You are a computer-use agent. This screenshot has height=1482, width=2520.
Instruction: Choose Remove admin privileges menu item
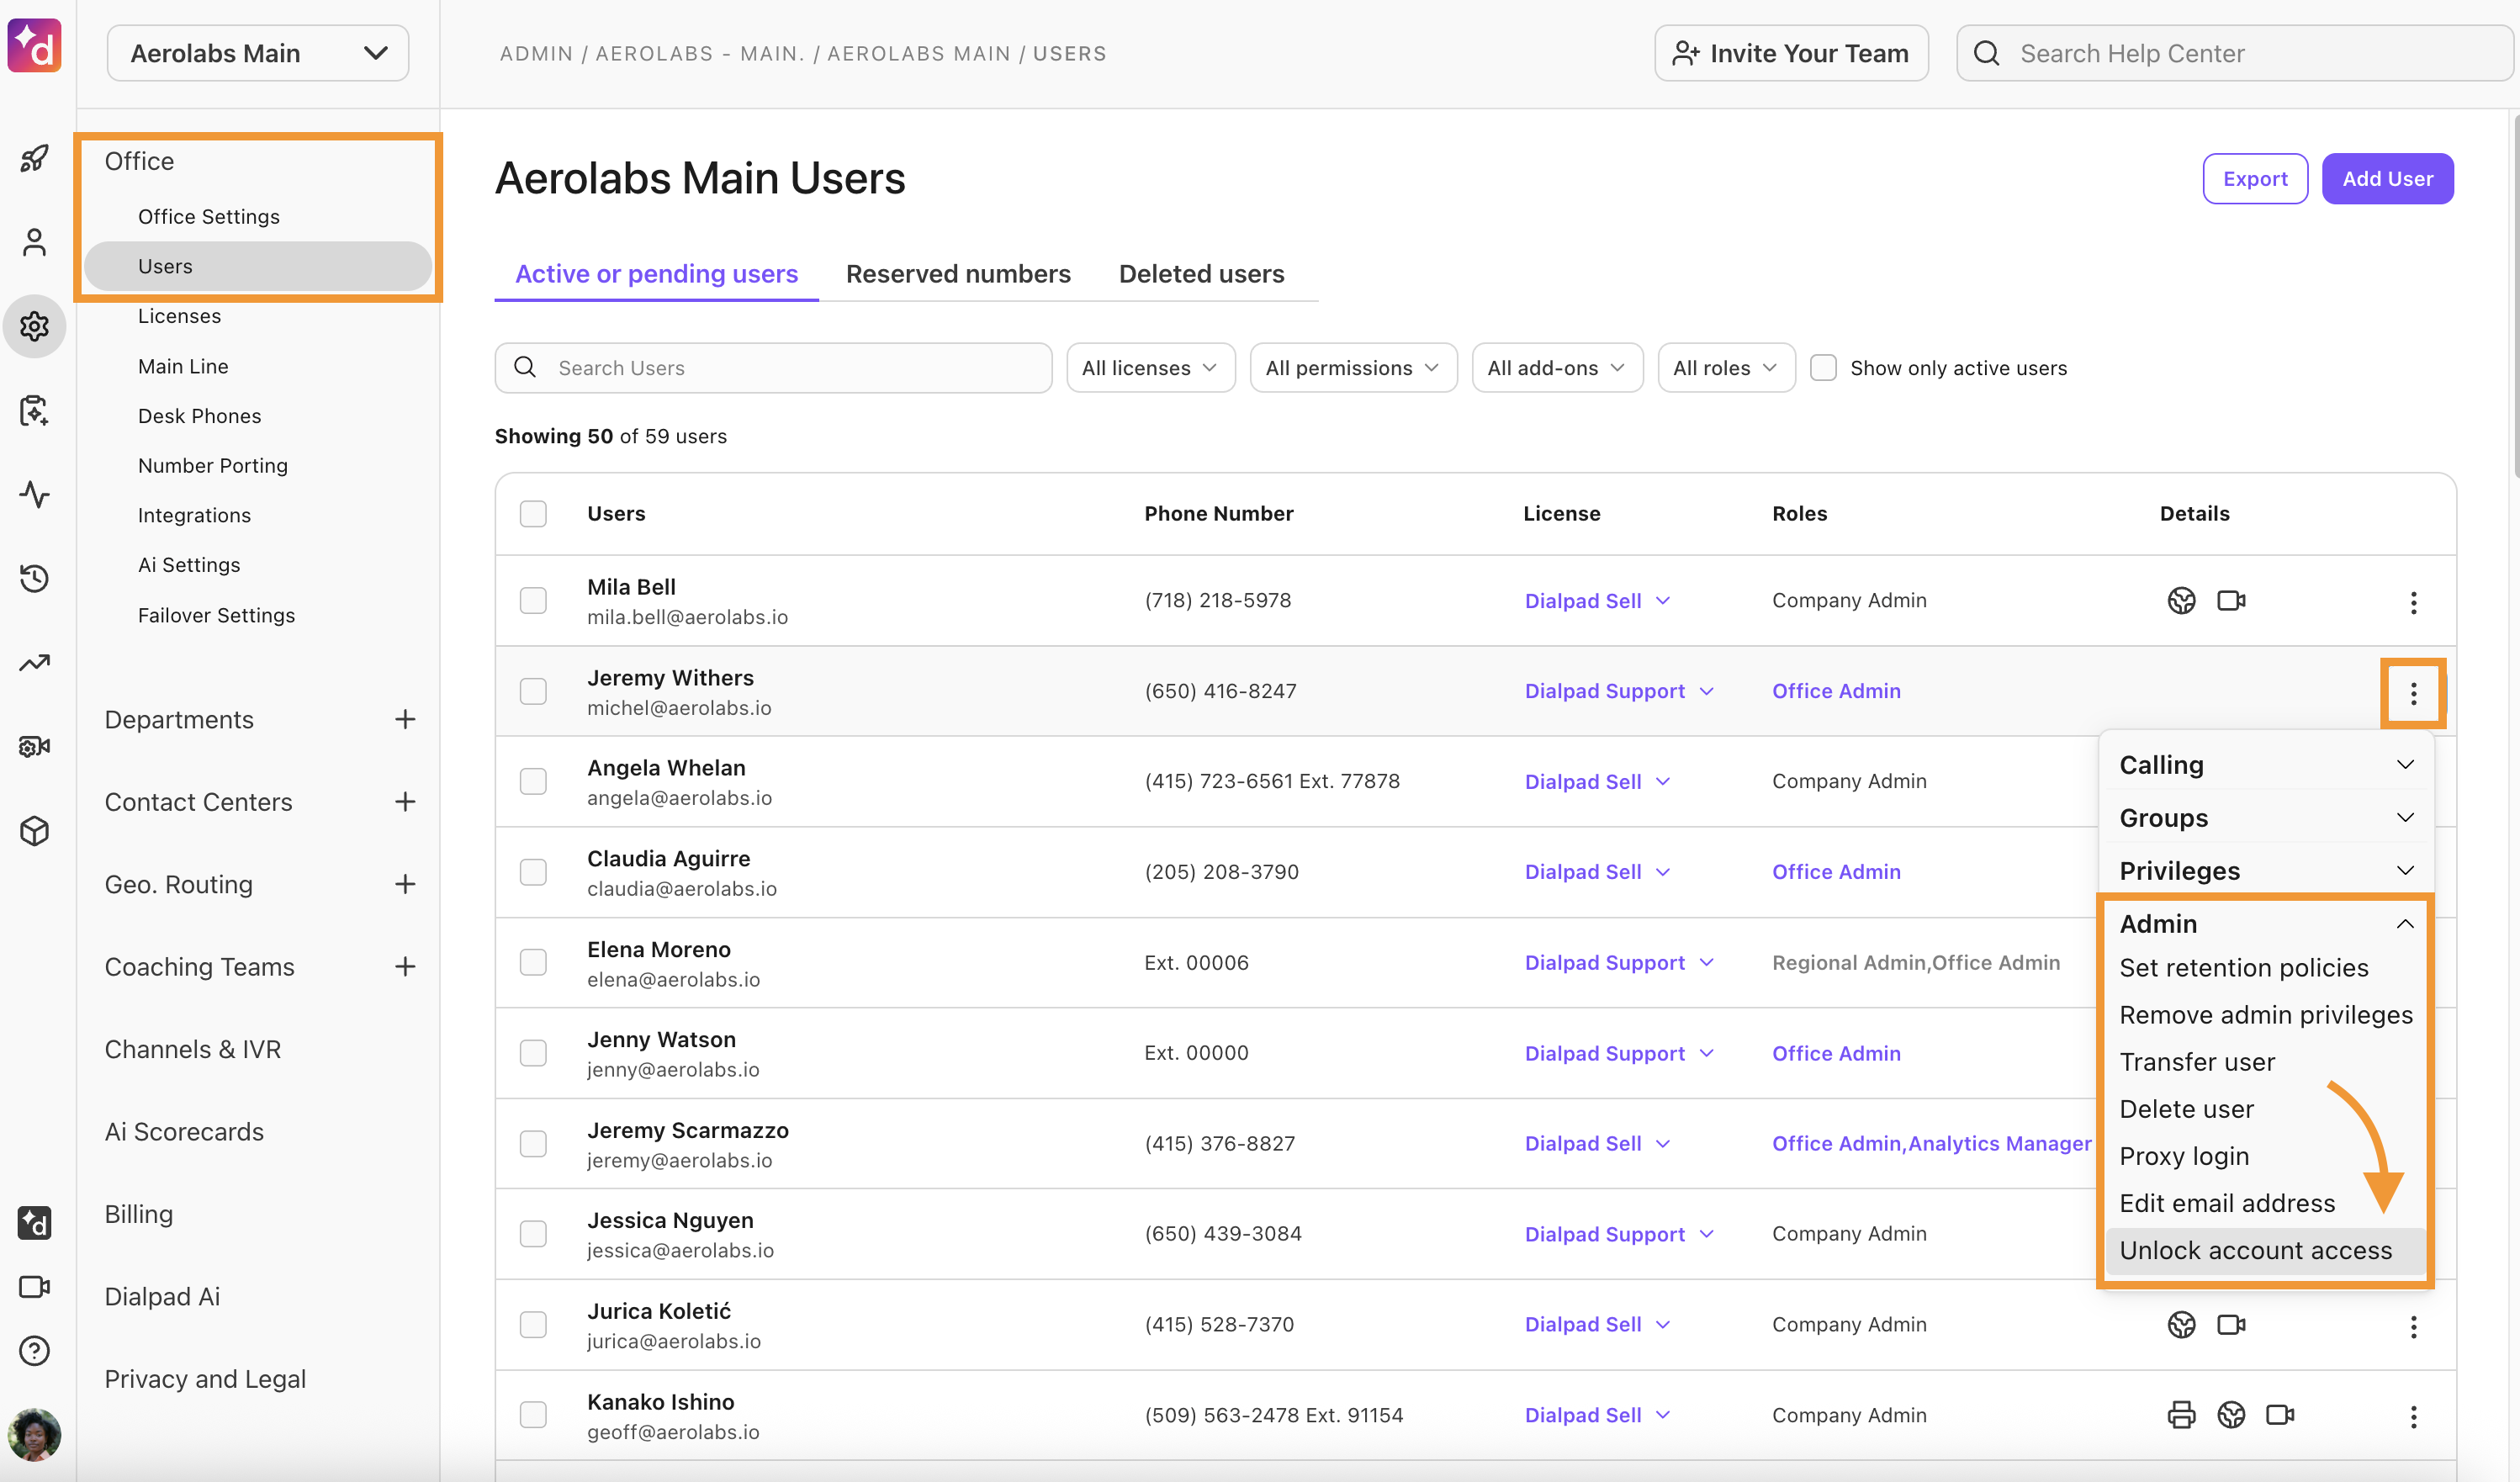pyautogui.click(x=2265, y=1016)
